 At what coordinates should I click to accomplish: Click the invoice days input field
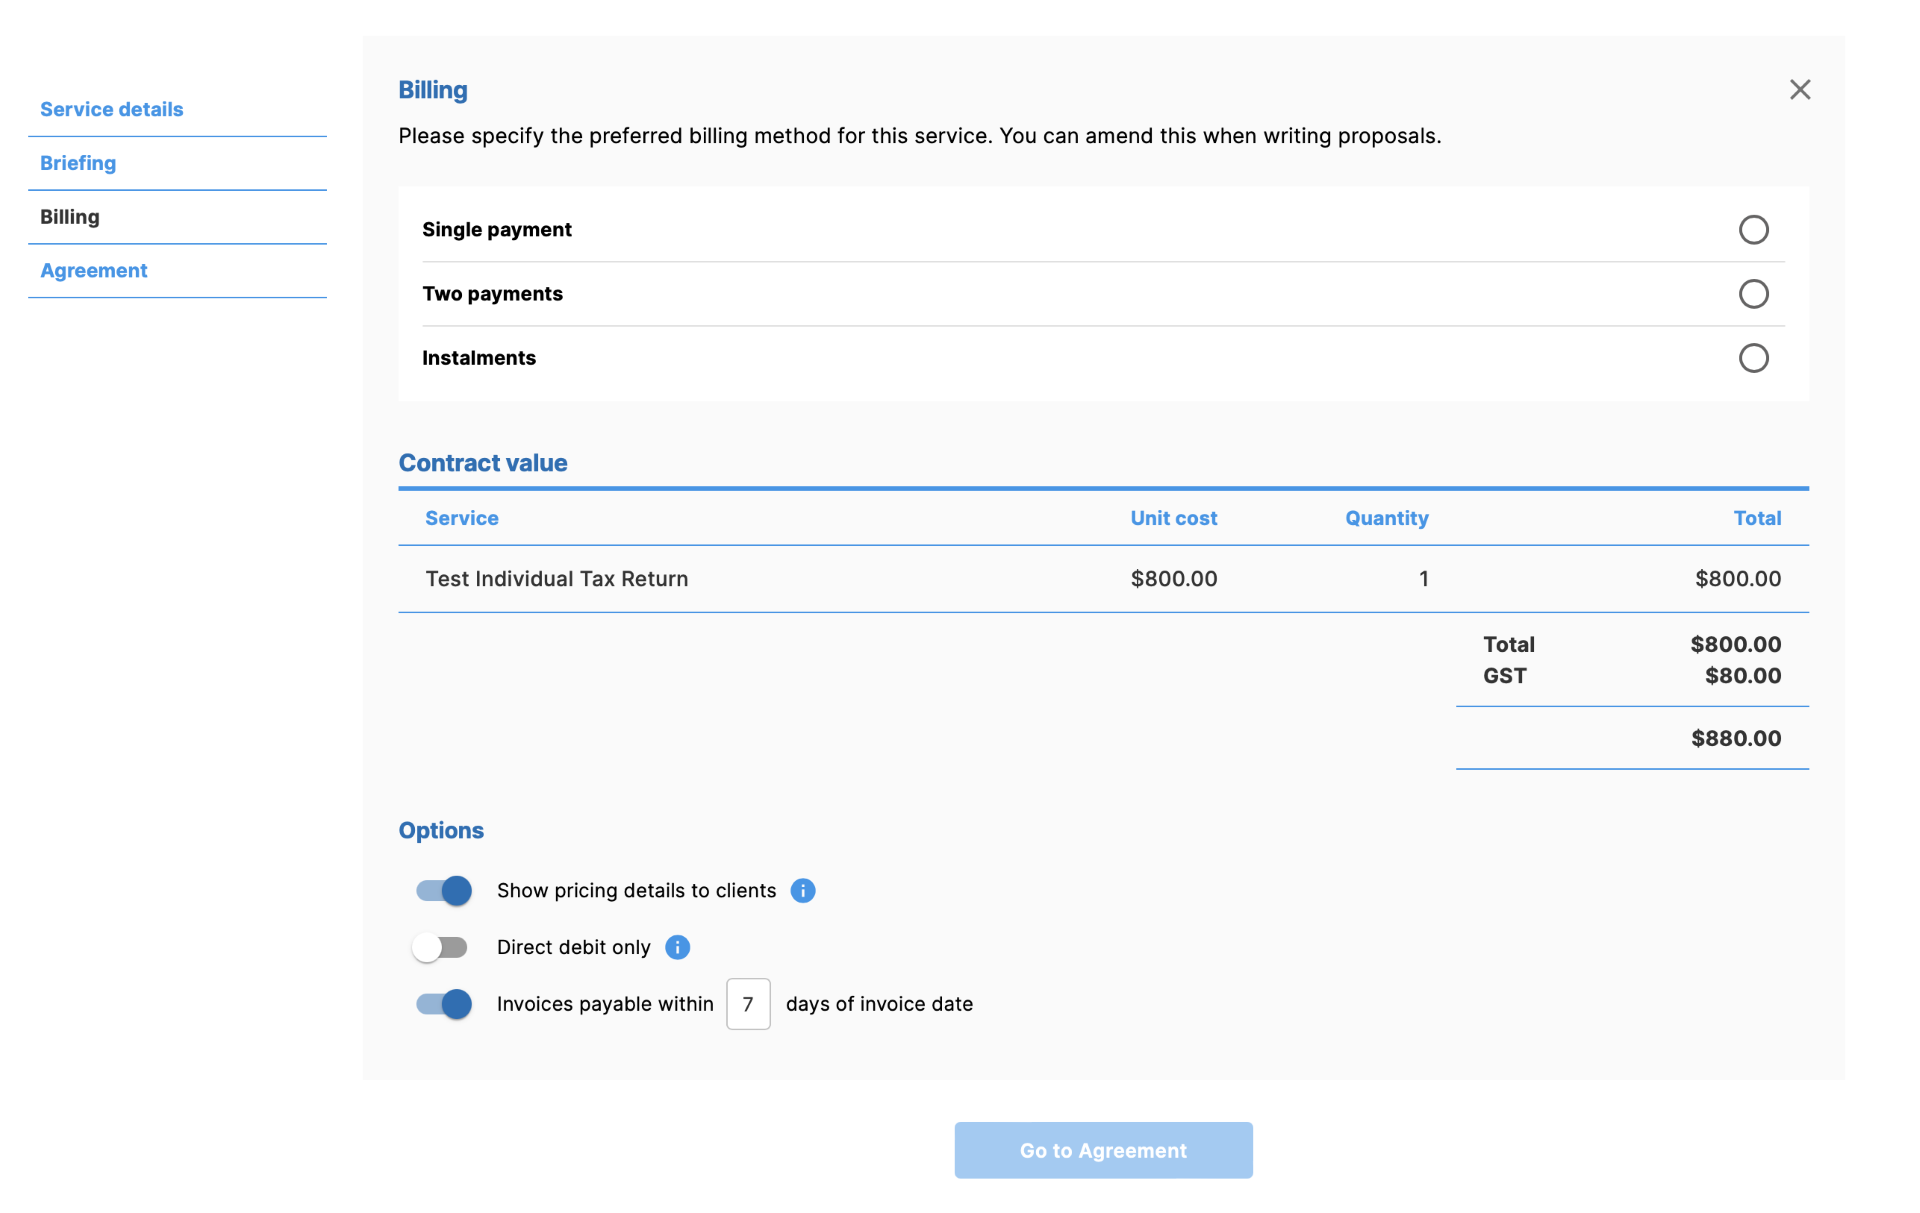click(747, 1004)
